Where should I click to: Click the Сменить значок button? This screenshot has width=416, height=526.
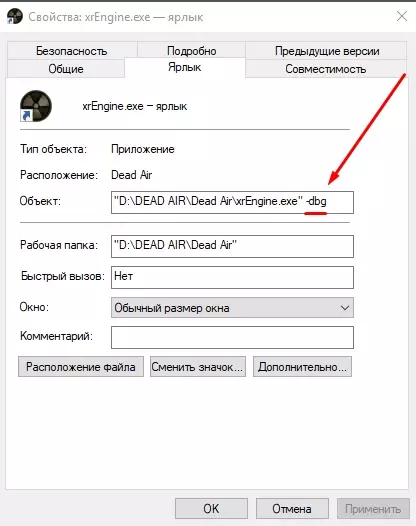pos(198,367)
